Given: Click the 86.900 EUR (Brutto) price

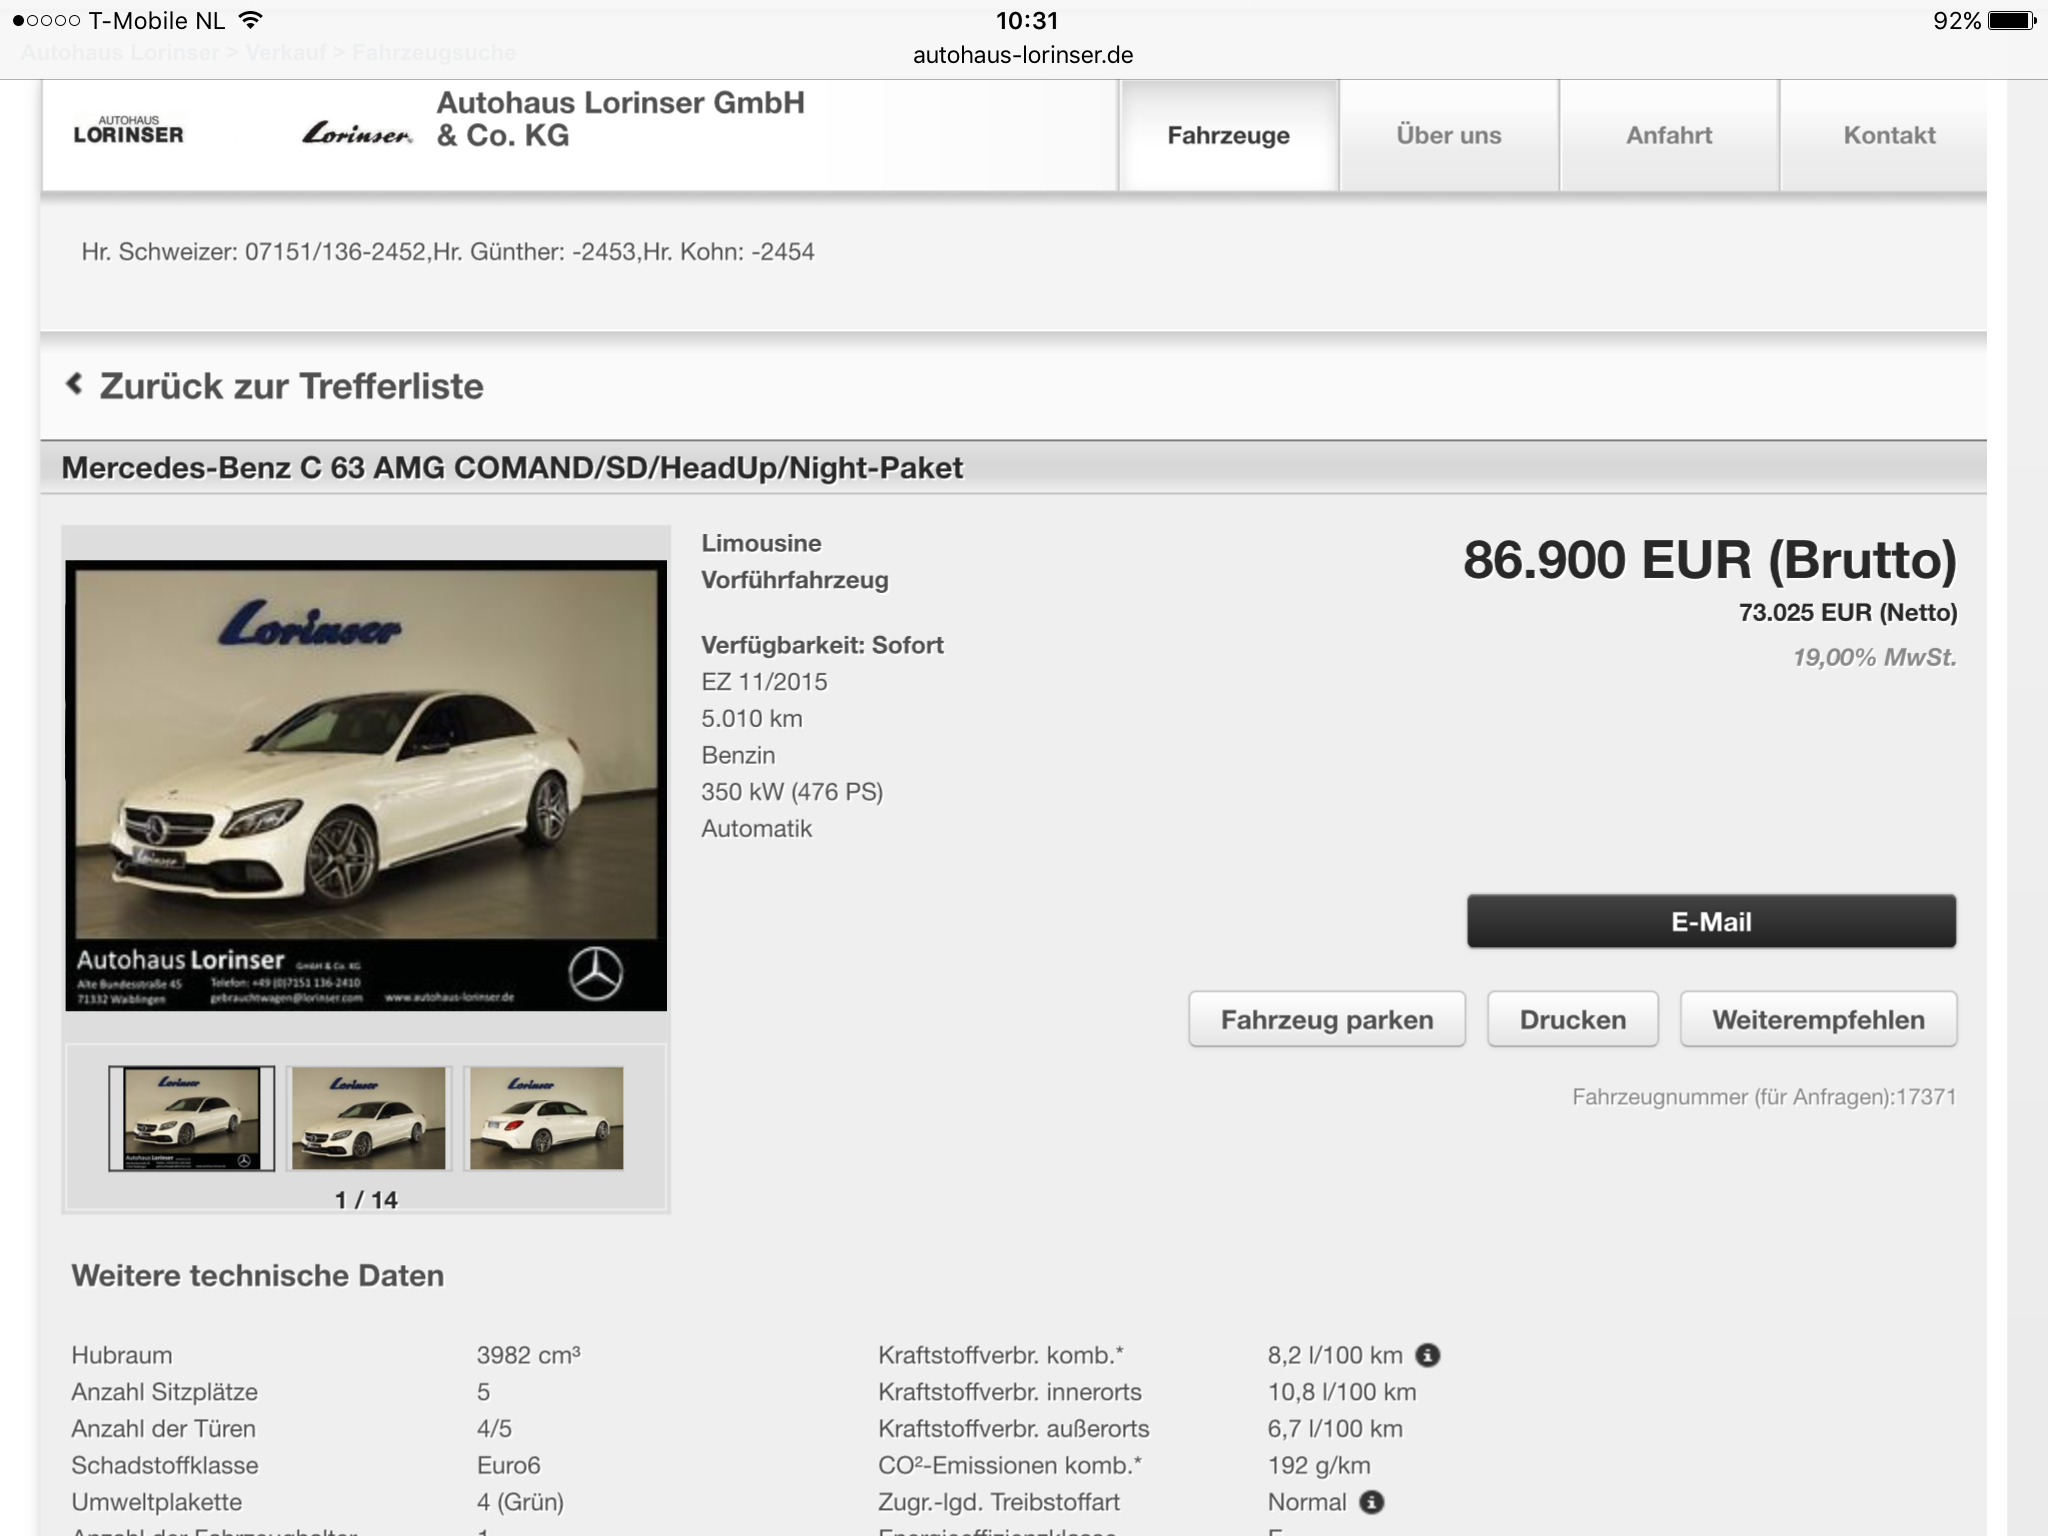Looking at the screenshot, I should coord(1710,559).
